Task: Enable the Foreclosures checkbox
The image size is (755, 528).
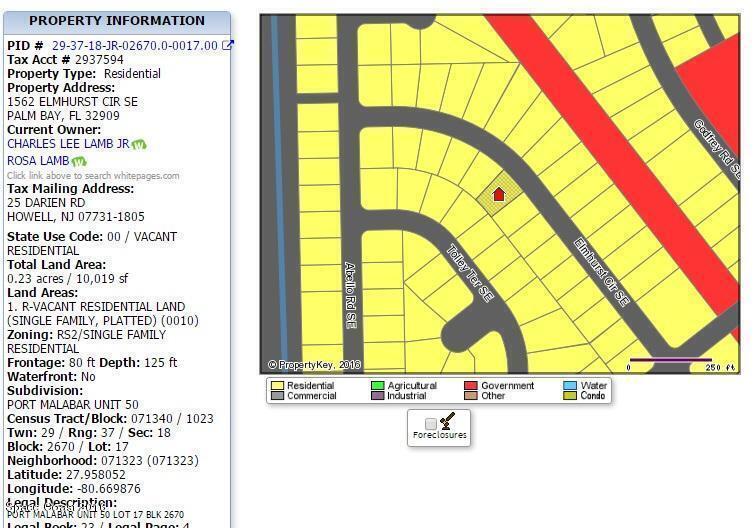Action: click(430, 423)
